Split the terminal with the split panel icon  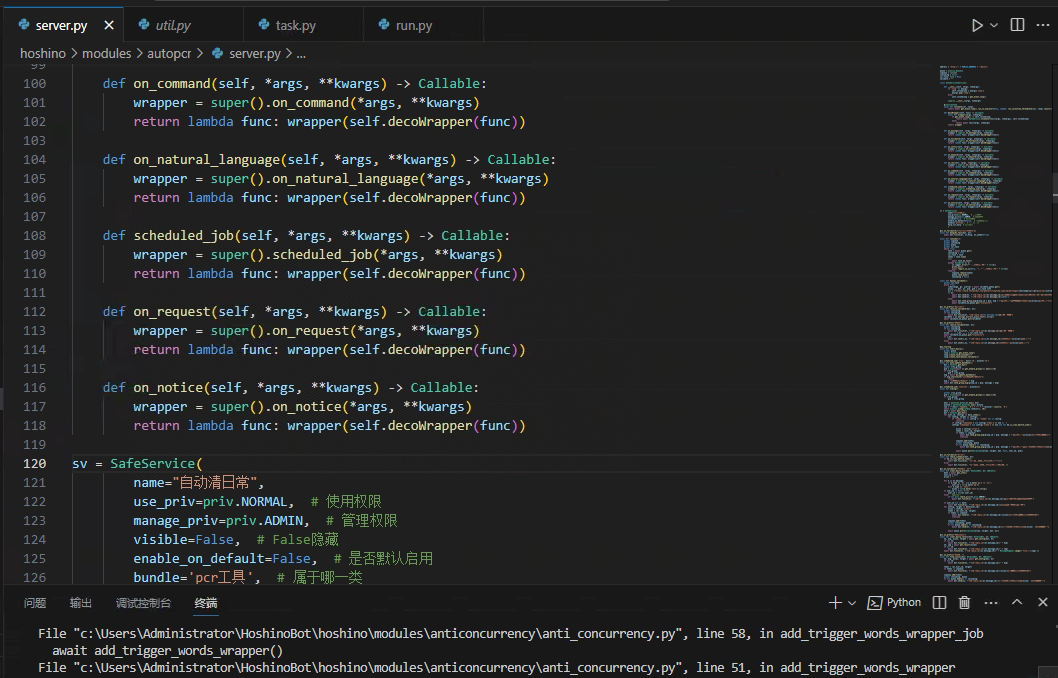[x=937, y=601]
